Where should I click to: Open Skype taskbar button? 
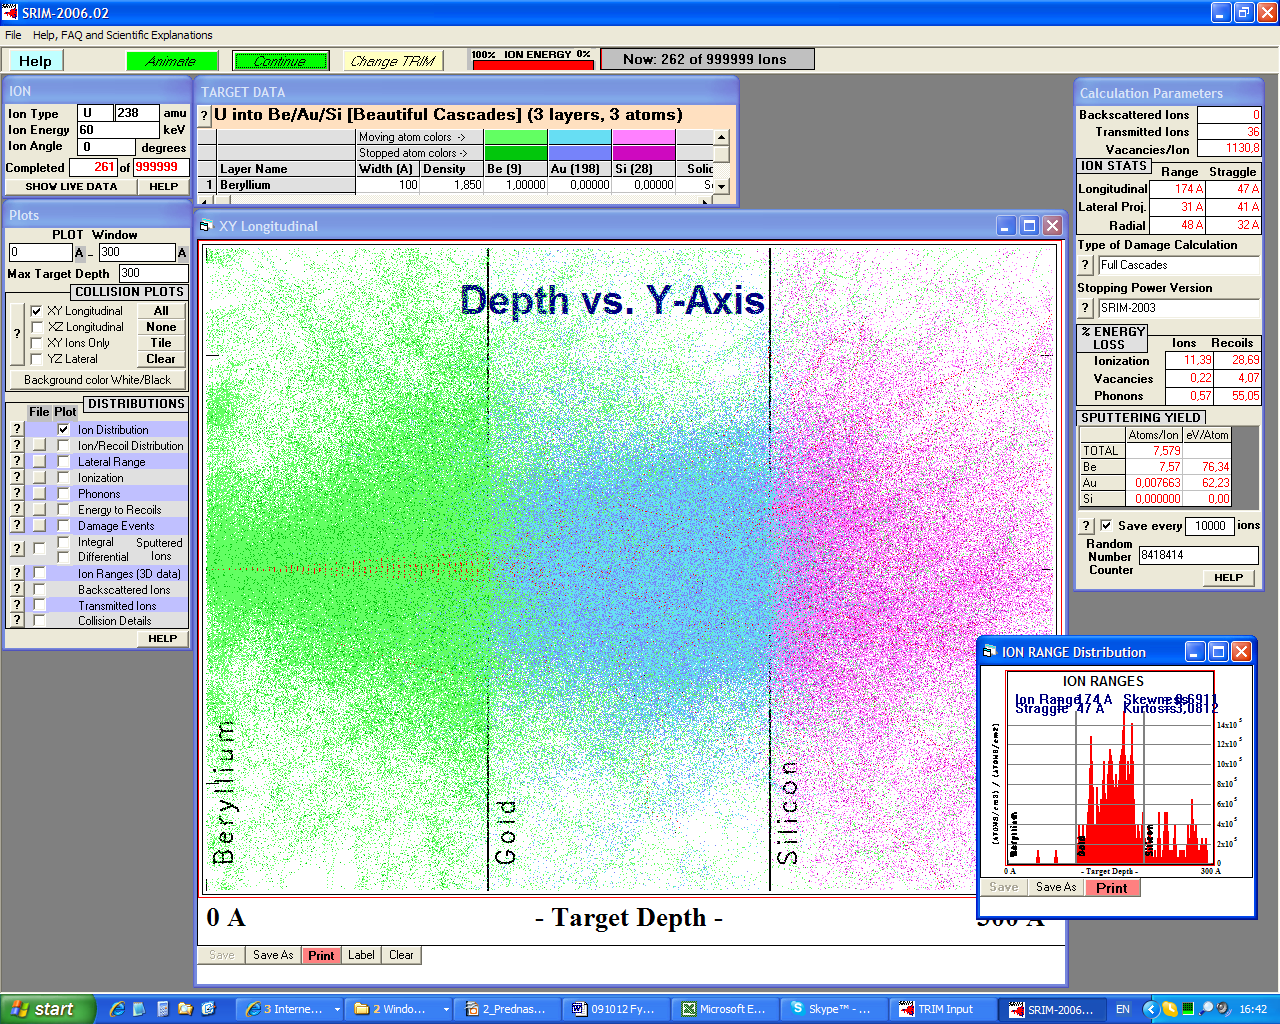pos(832,1009)
